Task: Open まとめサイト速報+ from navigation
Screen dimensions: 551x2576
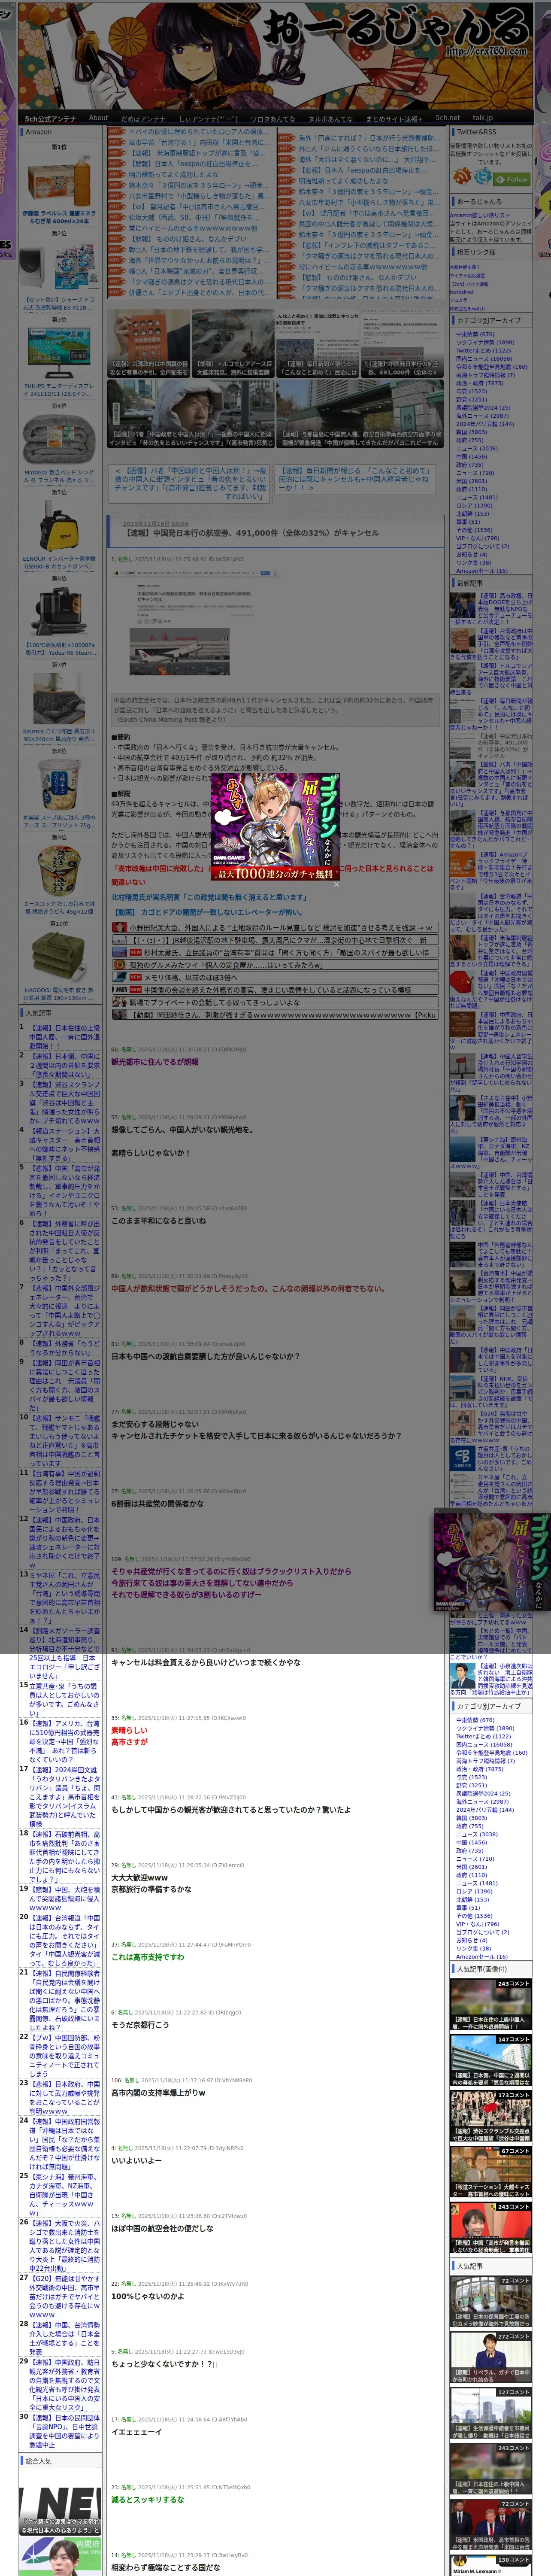Action: pos(393,118)
